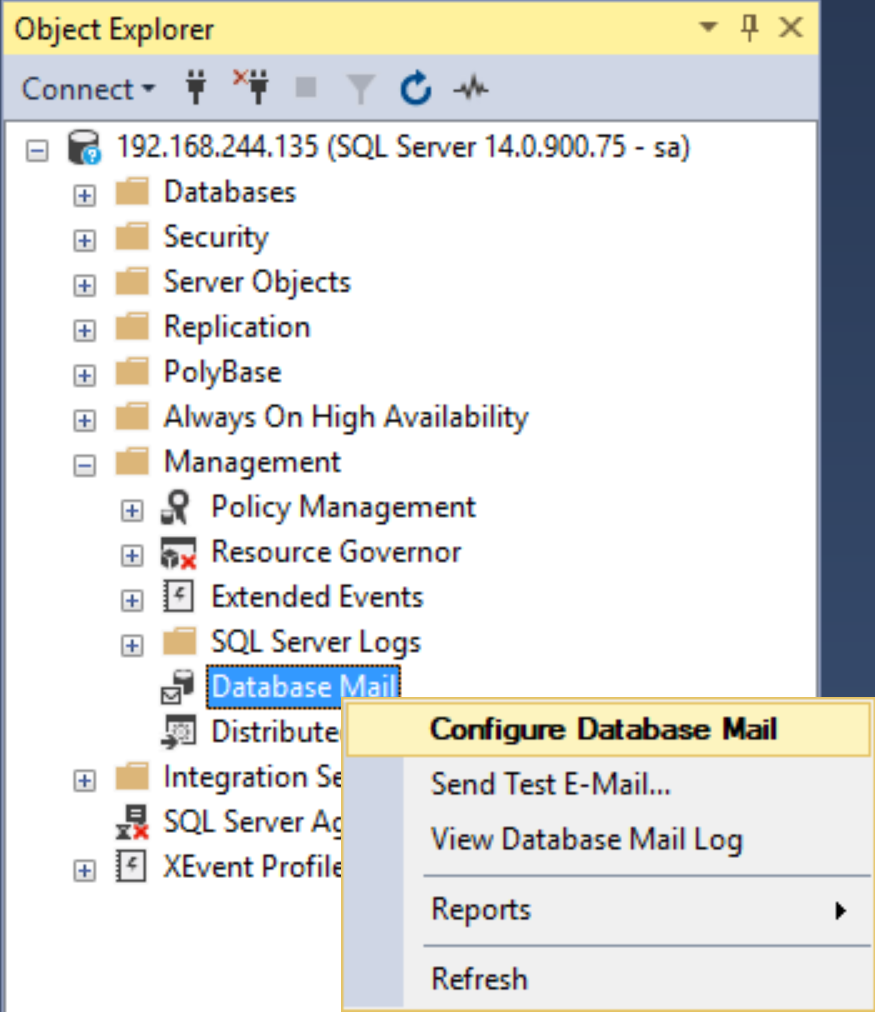
Task: Click the Distributed Transaction Coordinator icon
Action: [178, 732]
